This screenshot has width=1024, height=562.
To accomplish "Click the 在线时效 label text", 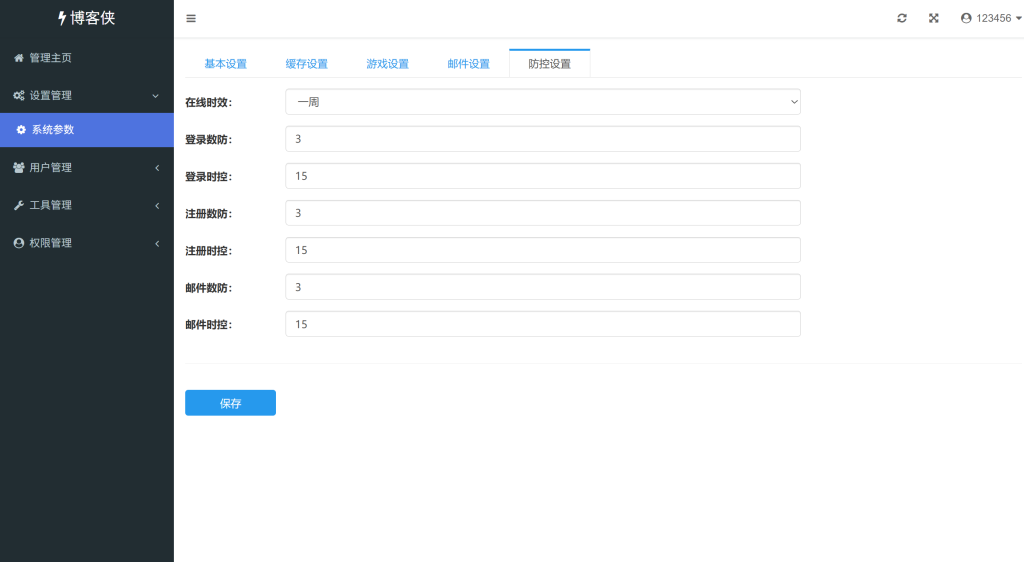I will [208, 102].
